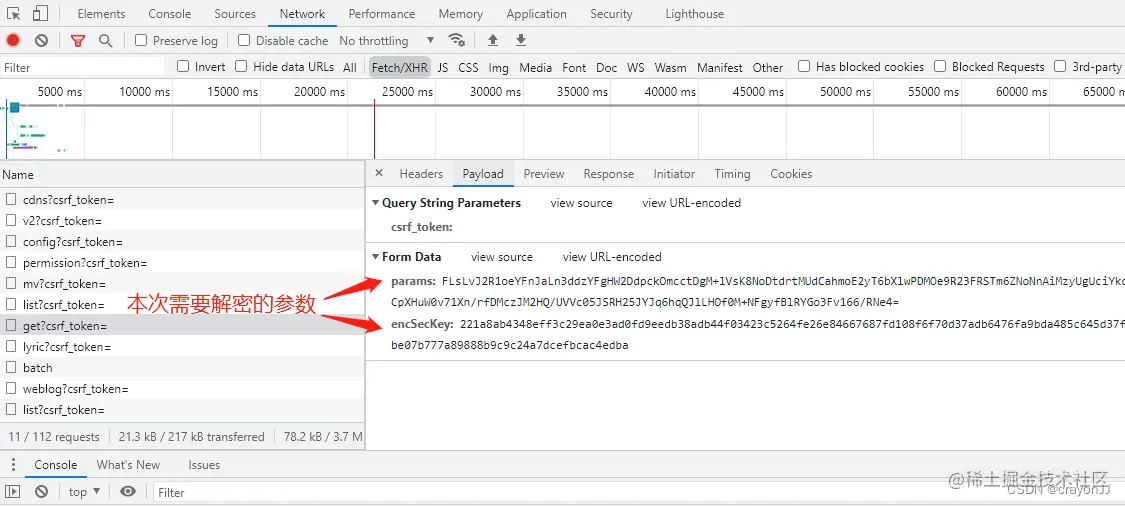Open the Issues drawer tab
This screenshot has width=1125, height=506.
[204, 465]
